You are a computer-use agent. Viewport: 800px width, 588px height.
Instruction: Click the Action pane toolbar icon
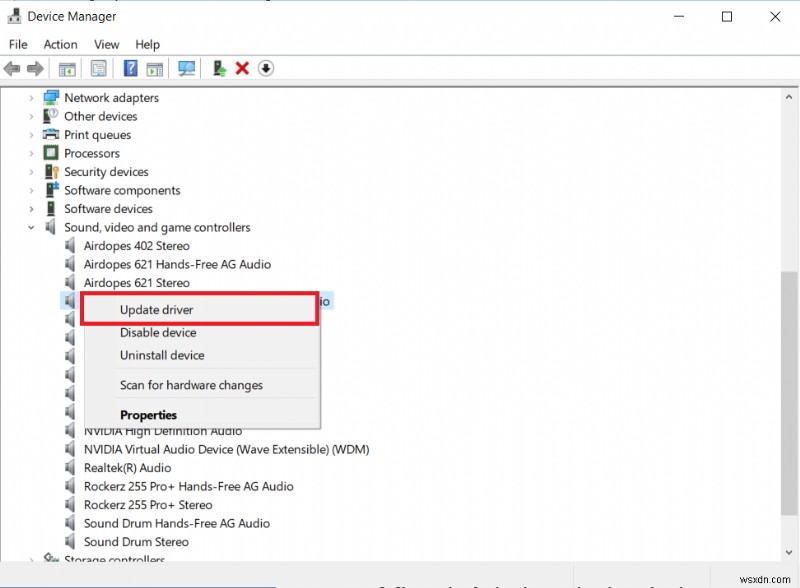tap(155, 68)
